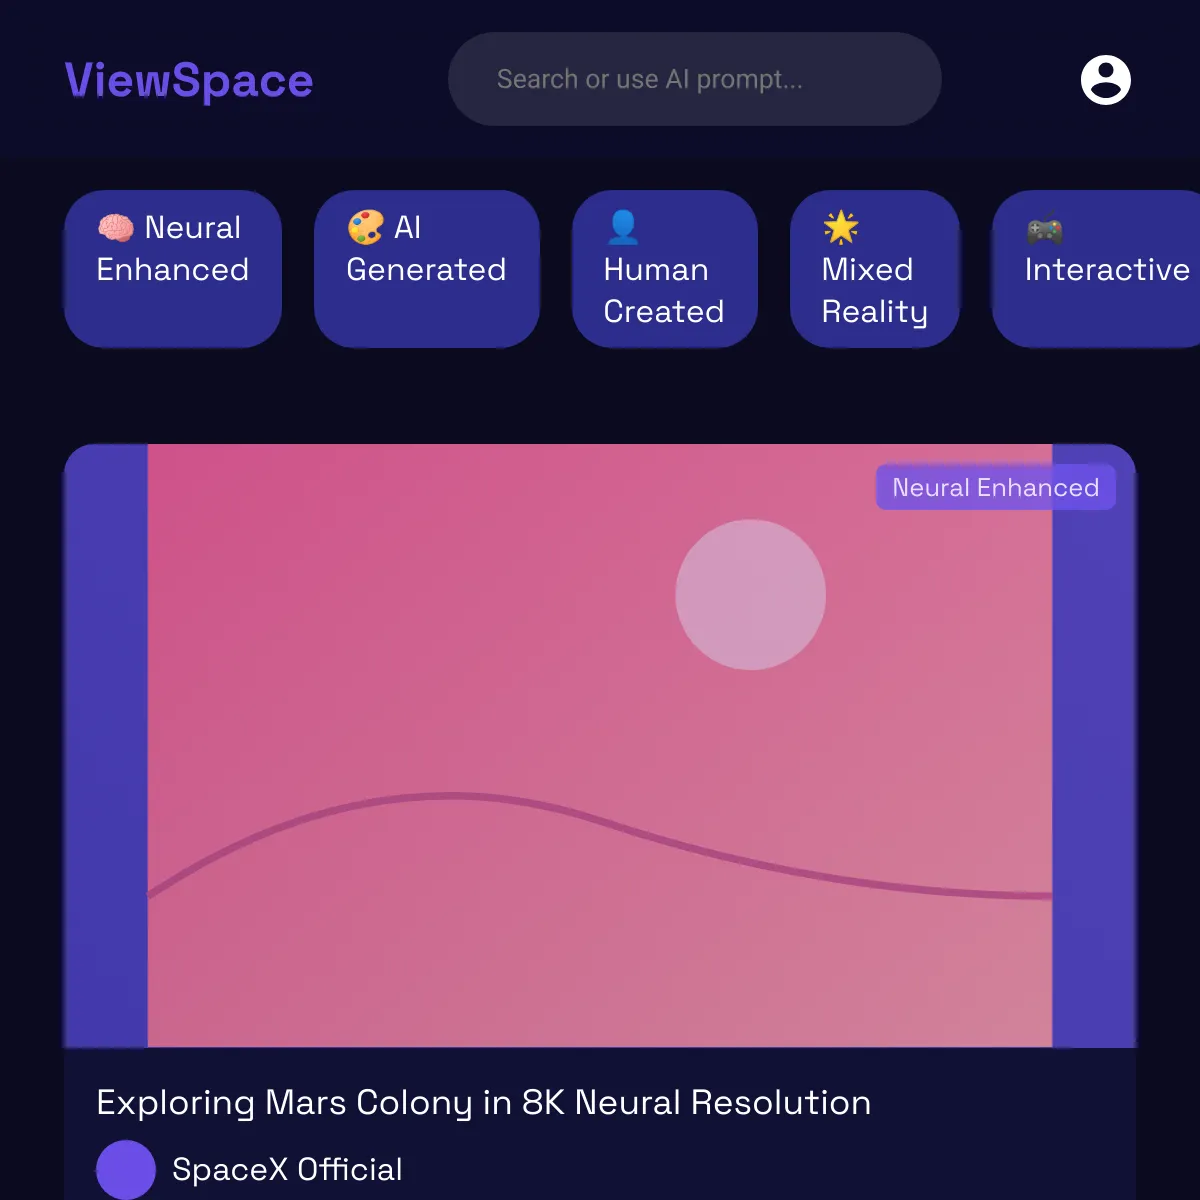Toggle the Neural Enhanced category filter

click(172, 268)
